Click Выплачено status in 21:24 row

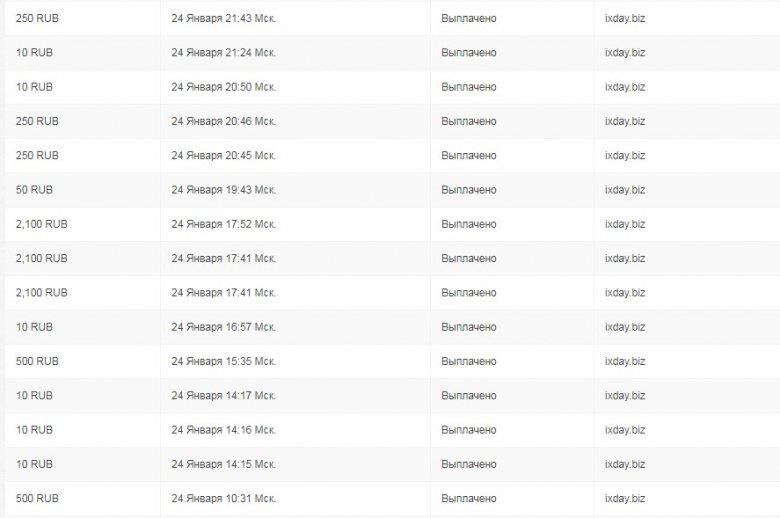(x=469, y=53)
